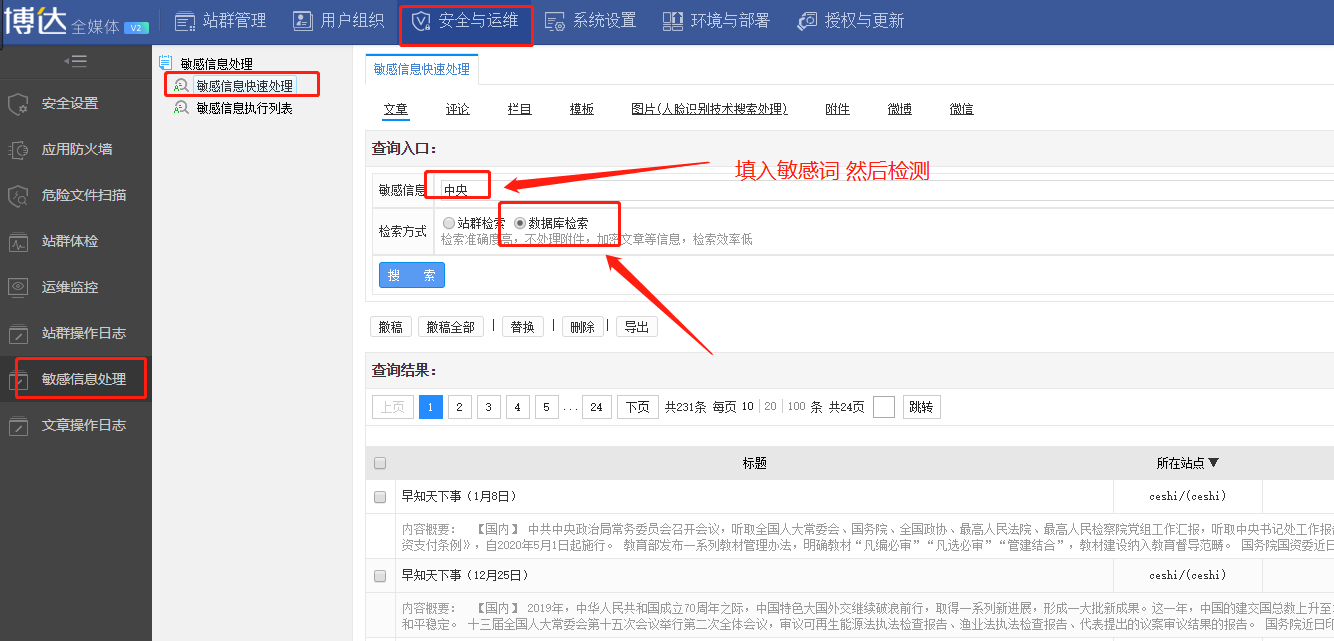Sort by the 所在站点 column arrow

(1214, 463)
